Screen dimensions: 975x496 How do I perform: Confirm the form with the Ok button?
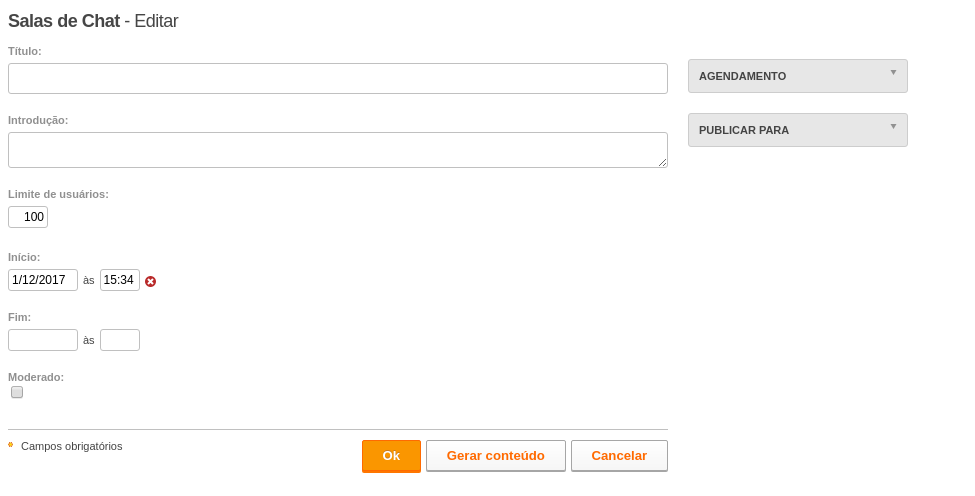click(391, 456)
